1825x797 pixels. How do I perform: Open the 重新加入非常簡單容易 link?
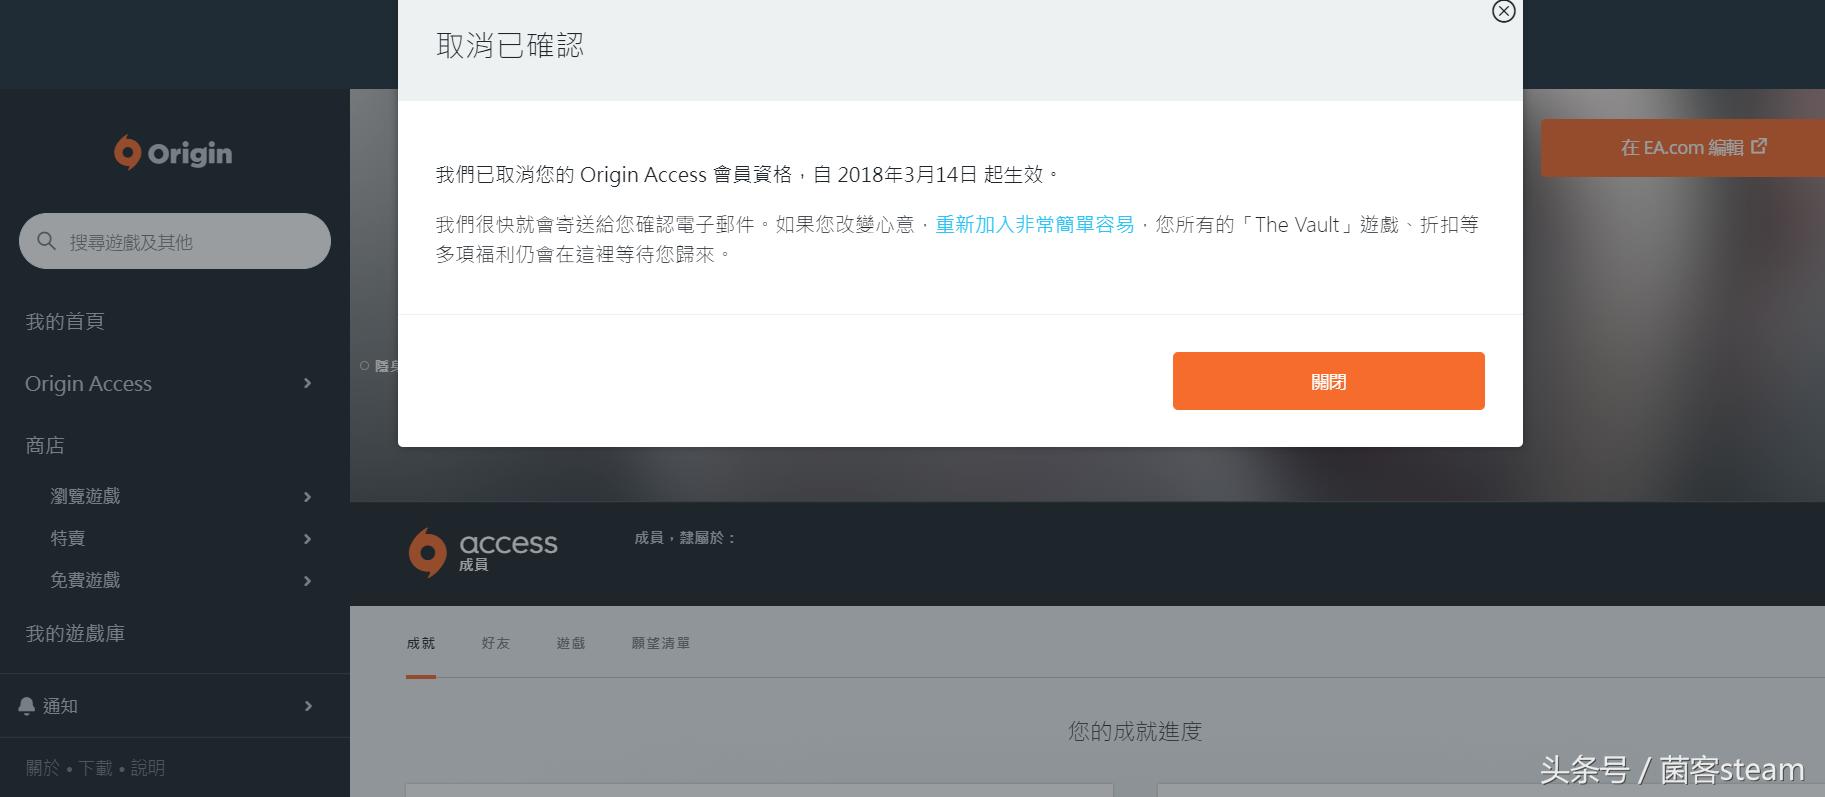click(1034, 225)
